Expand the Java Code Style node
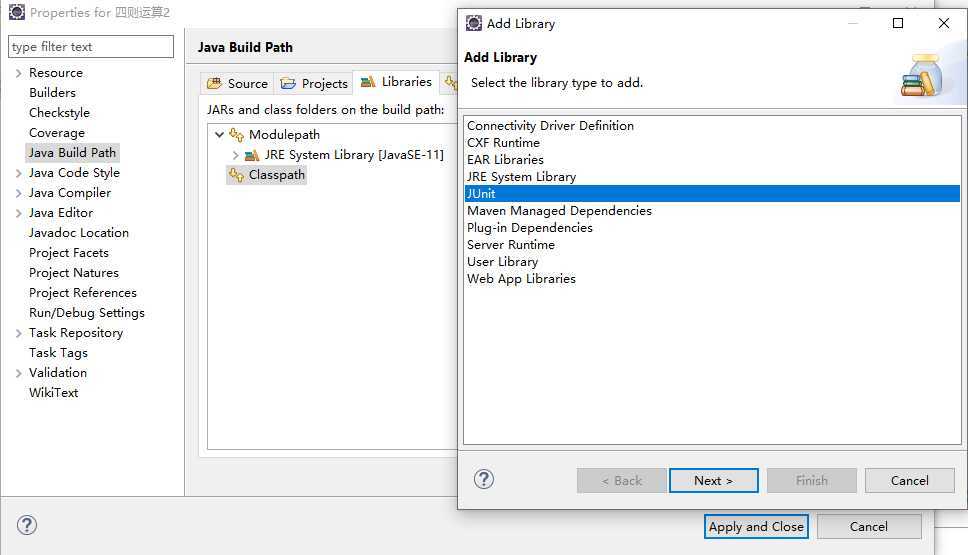The width and height of the screenshot is (968, 555). coord(18,173)
